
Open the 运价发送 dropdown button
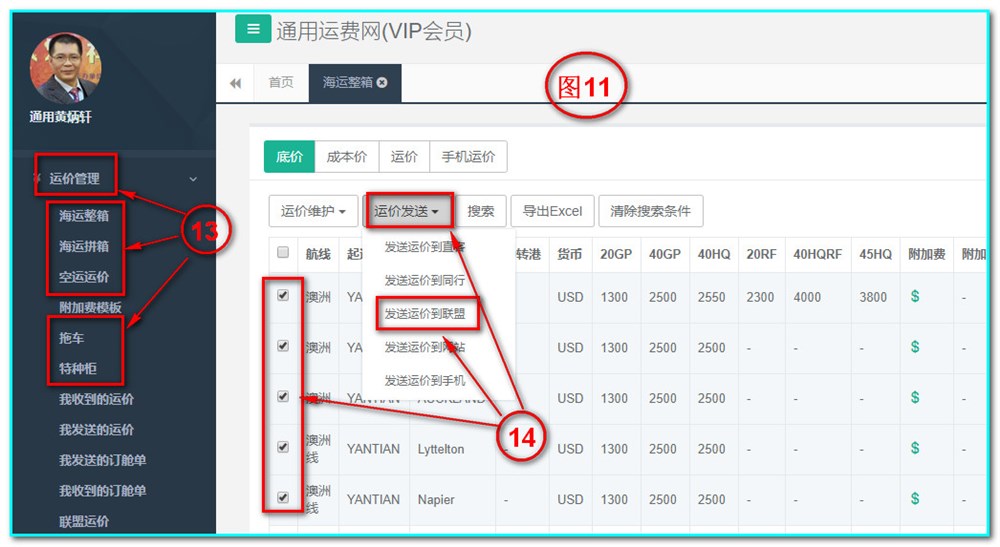pyautogui.click(x=407, y=211)
